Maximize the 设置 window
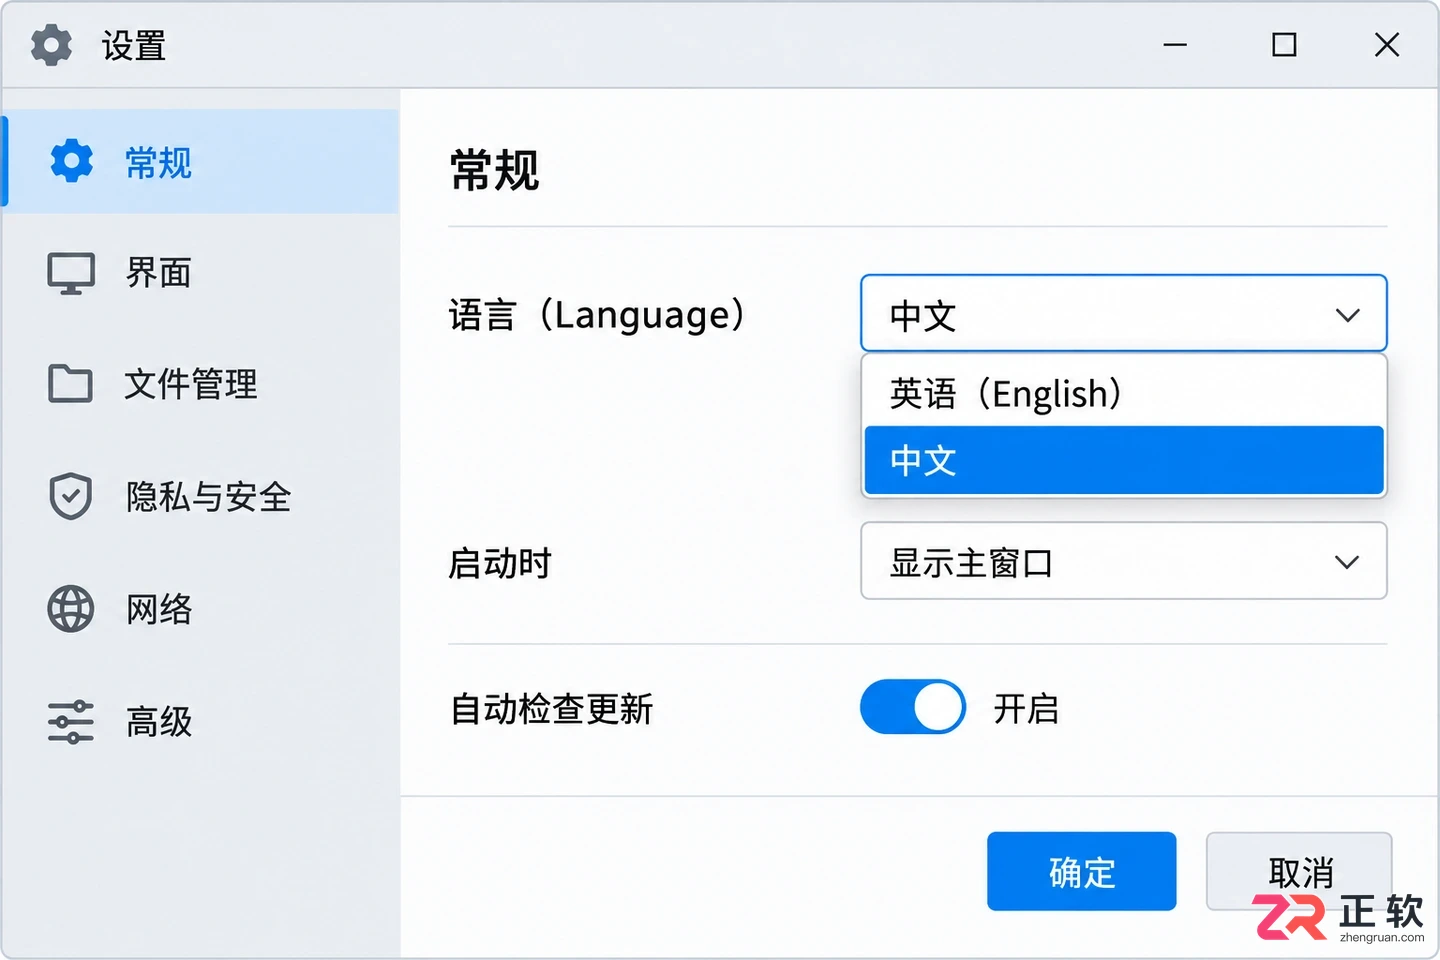The image size is (1440, 960). pyautogui.click(x=1284, y=45)
